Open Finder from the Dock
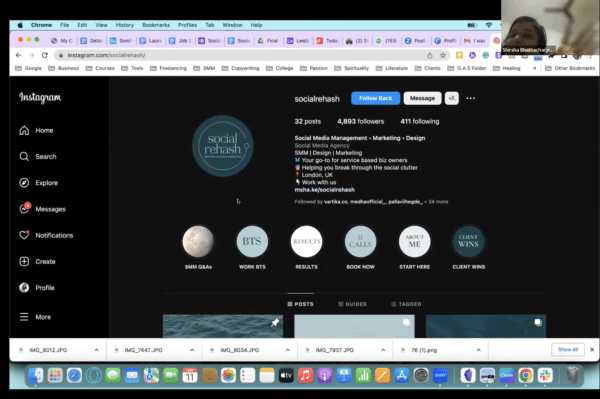This screenshot has width=600, height=399. [36, 376]
